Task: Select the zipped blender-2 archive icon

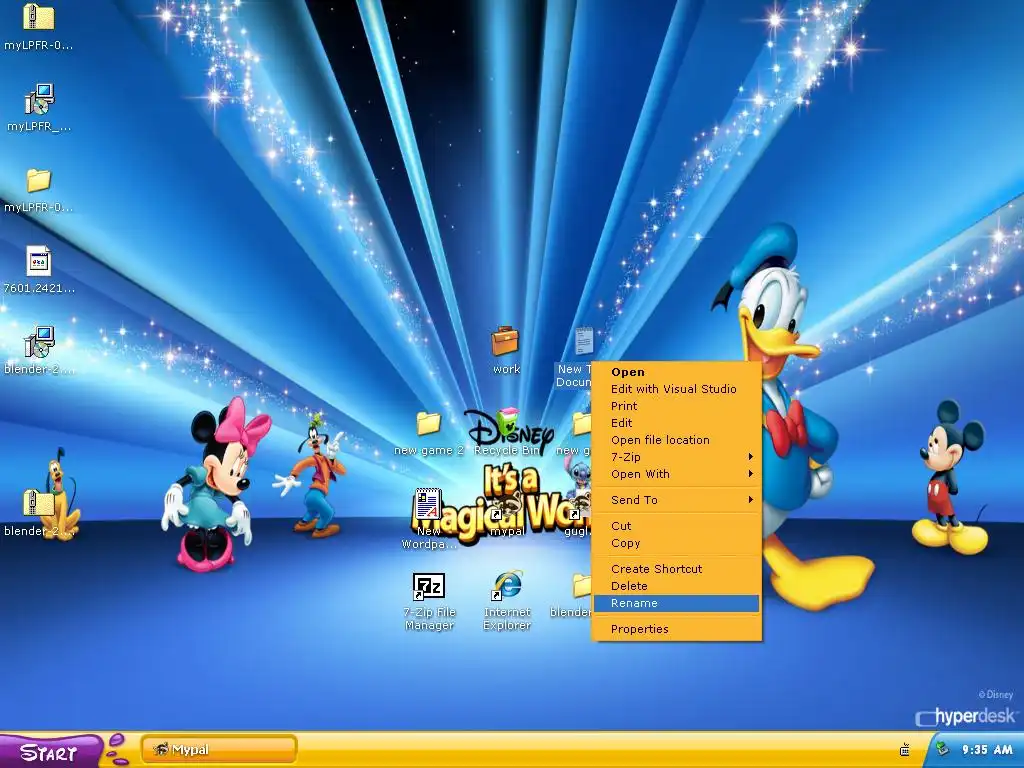Action: point(39,504)
